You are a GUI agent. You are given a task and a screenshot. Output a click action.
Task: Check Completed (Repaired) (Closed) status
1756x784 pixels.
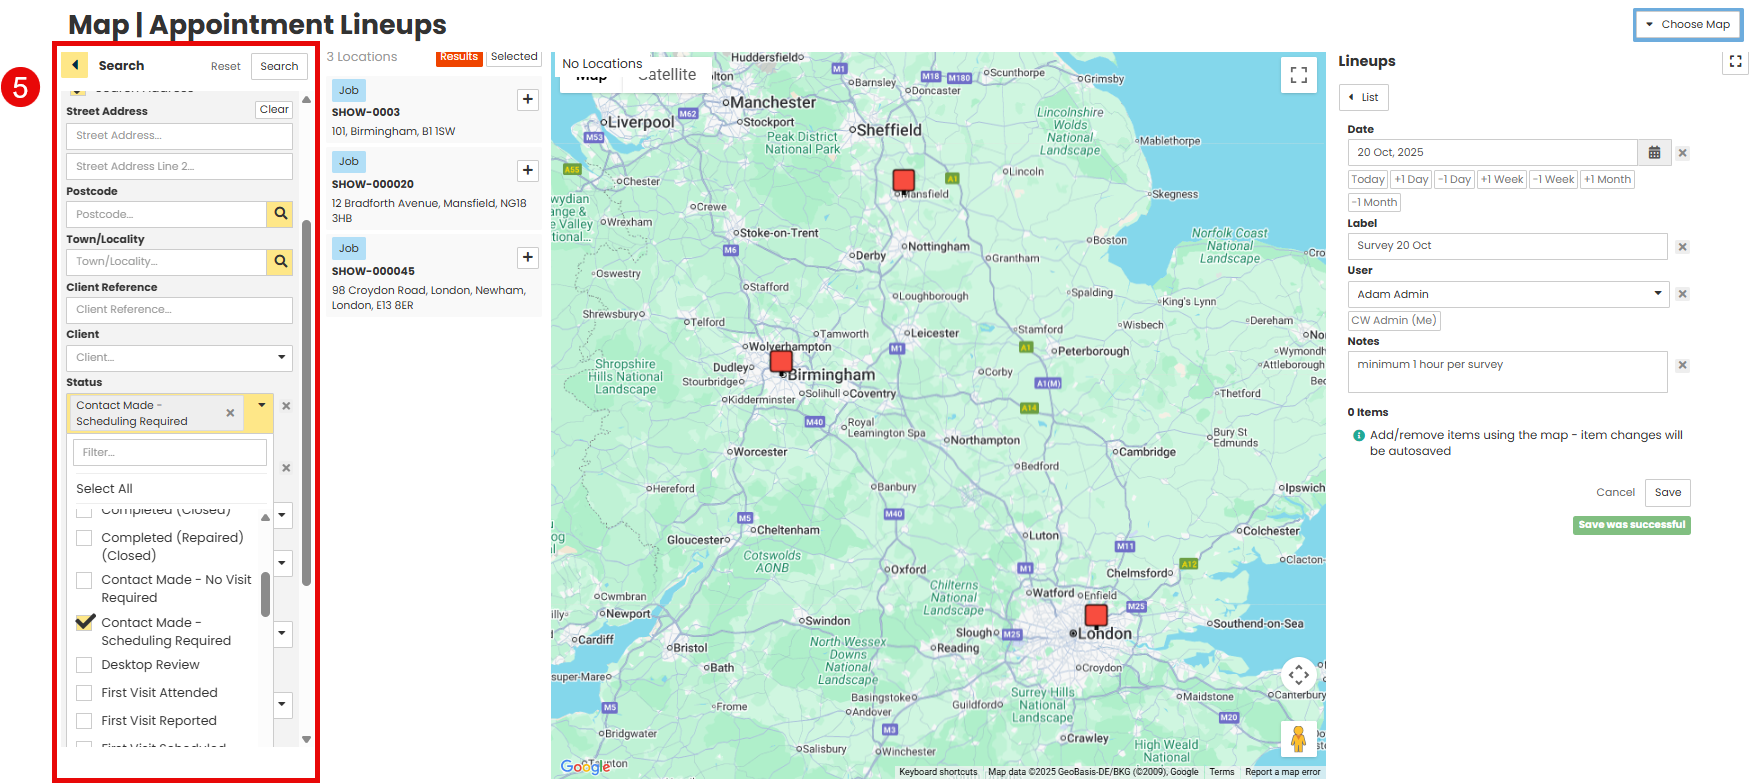pyautogui.click(x=85, y=538)
